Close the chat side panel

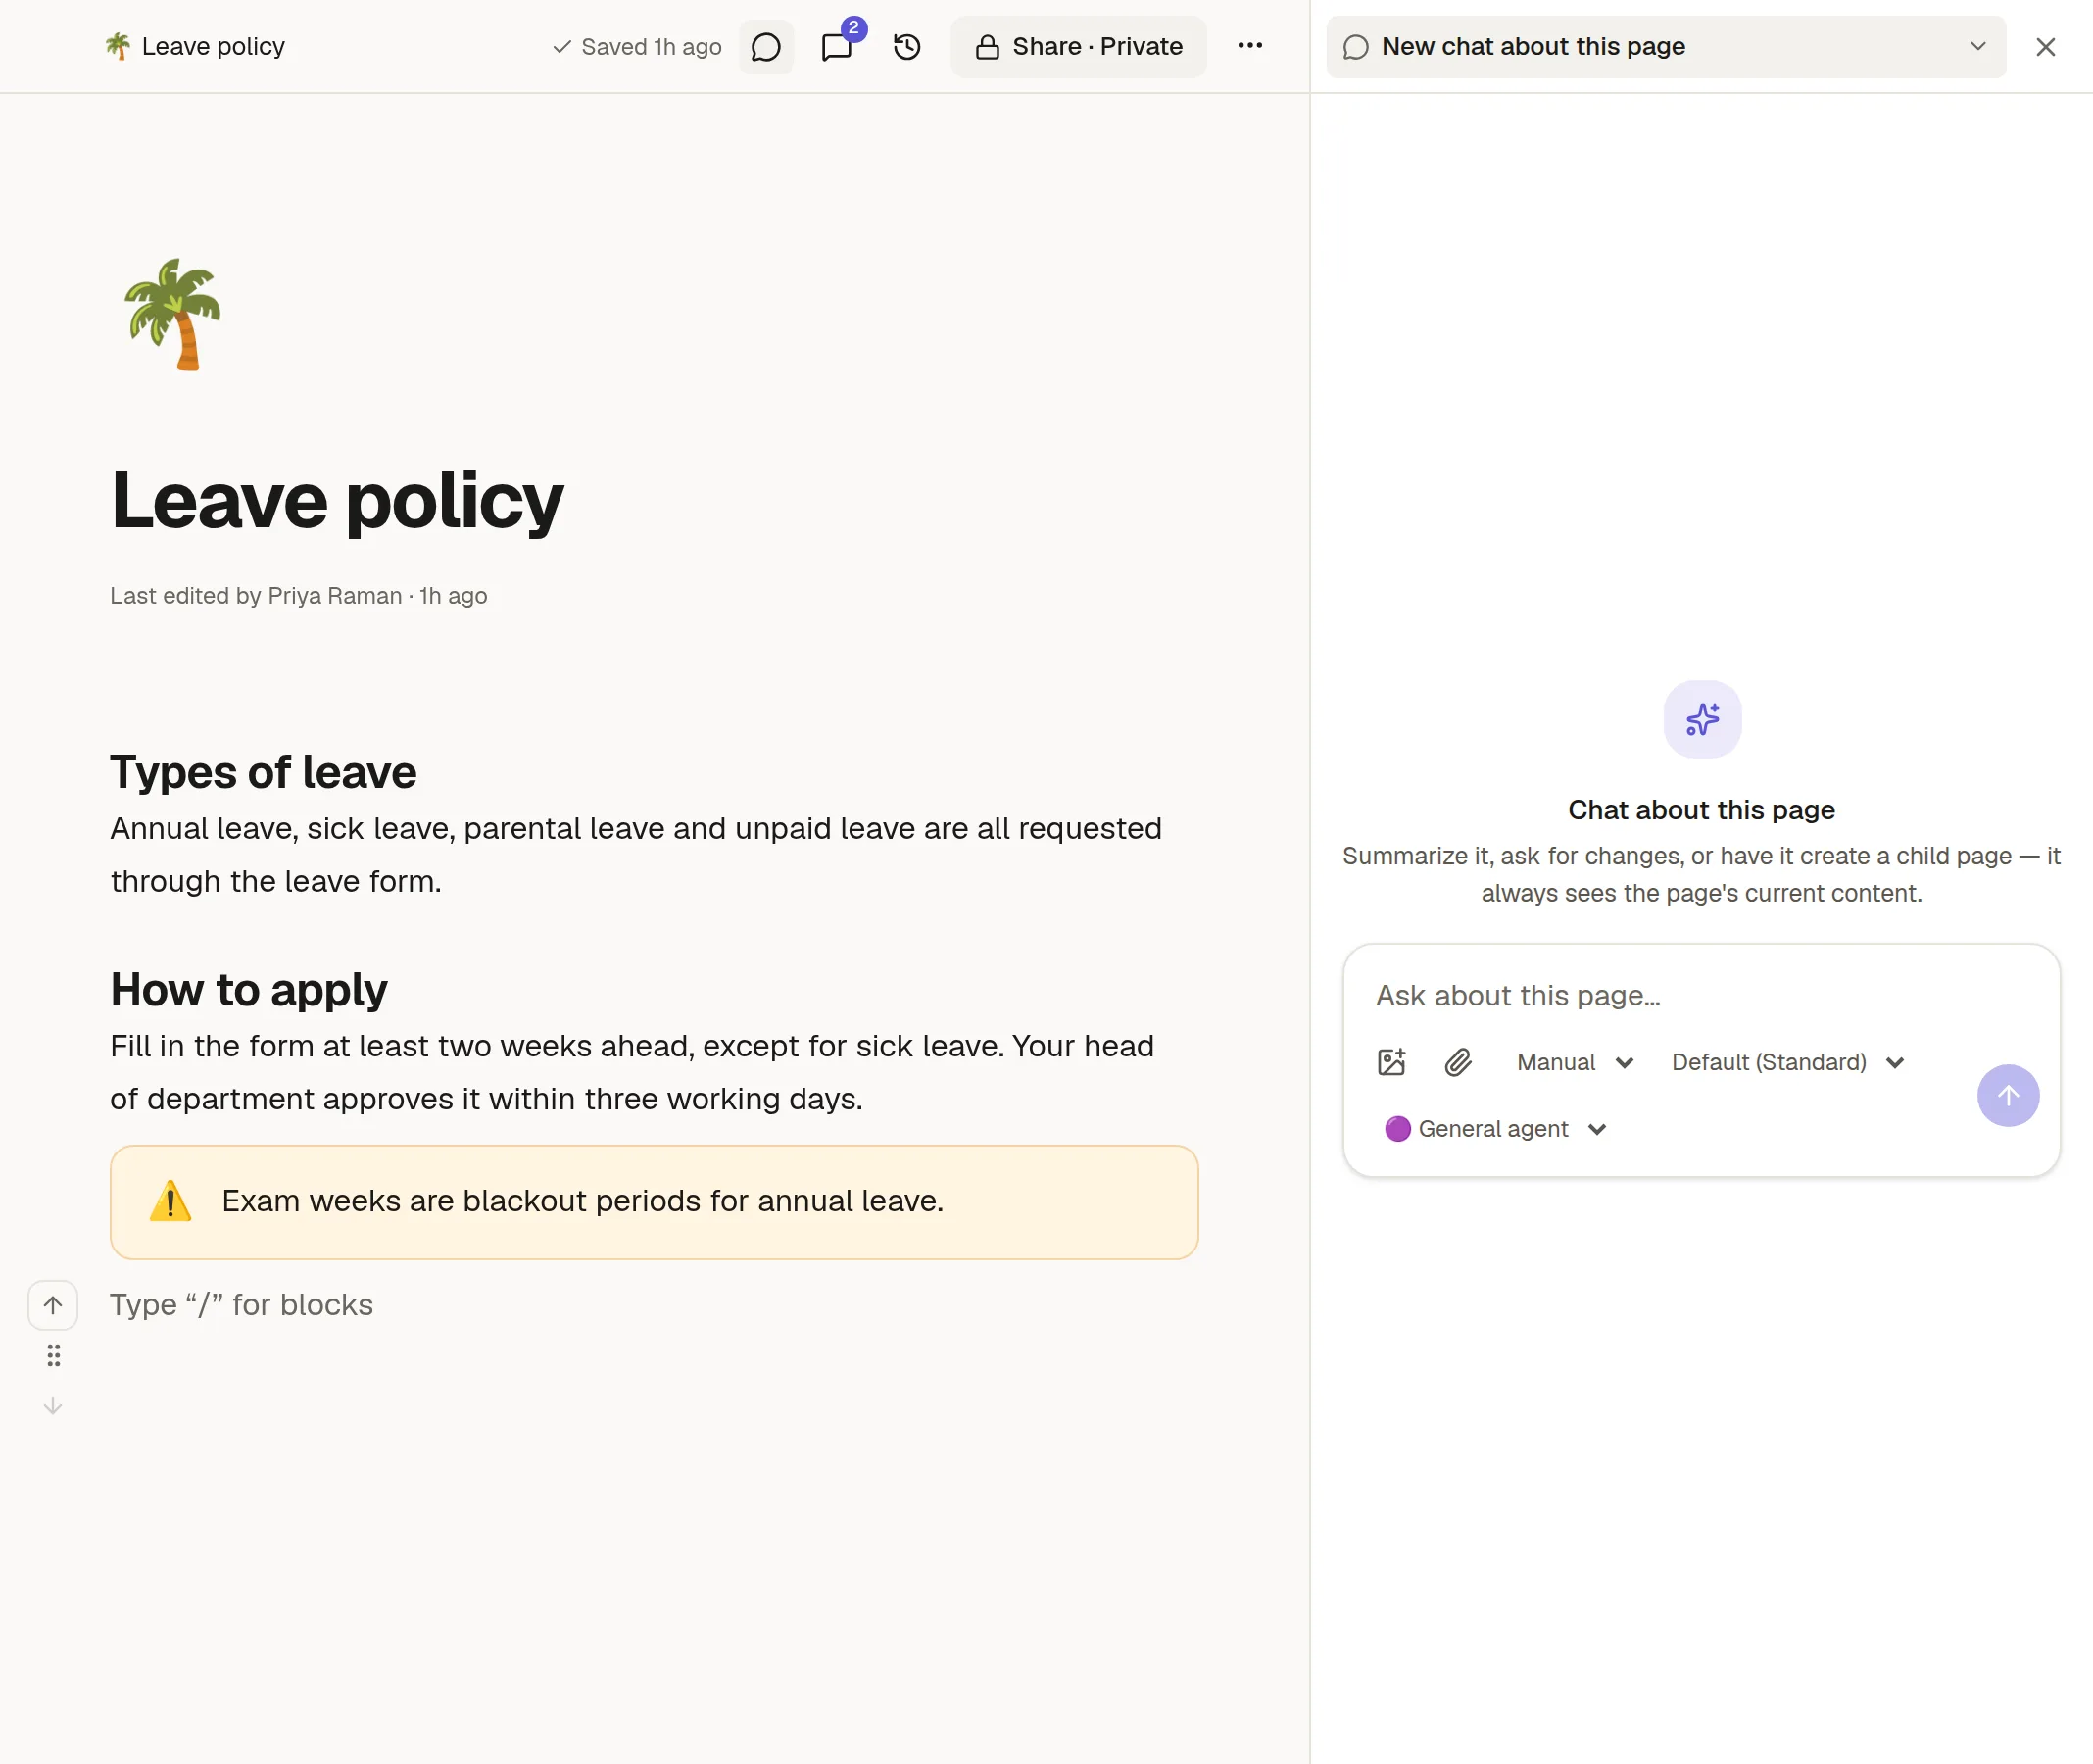click(x=2045, y=47)
